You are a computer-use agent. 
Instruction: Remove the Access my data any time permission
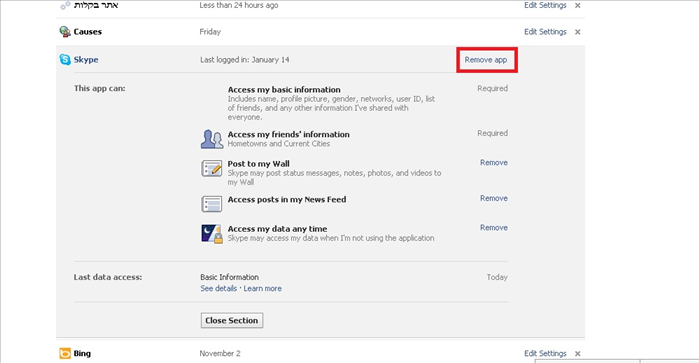(x=494, y=228)
